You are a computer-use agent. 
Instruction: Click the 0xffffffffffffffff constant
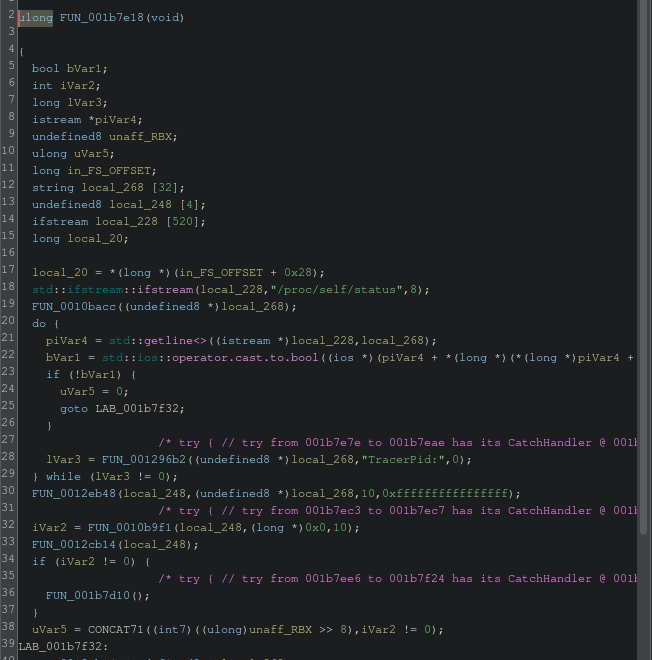(x=445, y=493)
